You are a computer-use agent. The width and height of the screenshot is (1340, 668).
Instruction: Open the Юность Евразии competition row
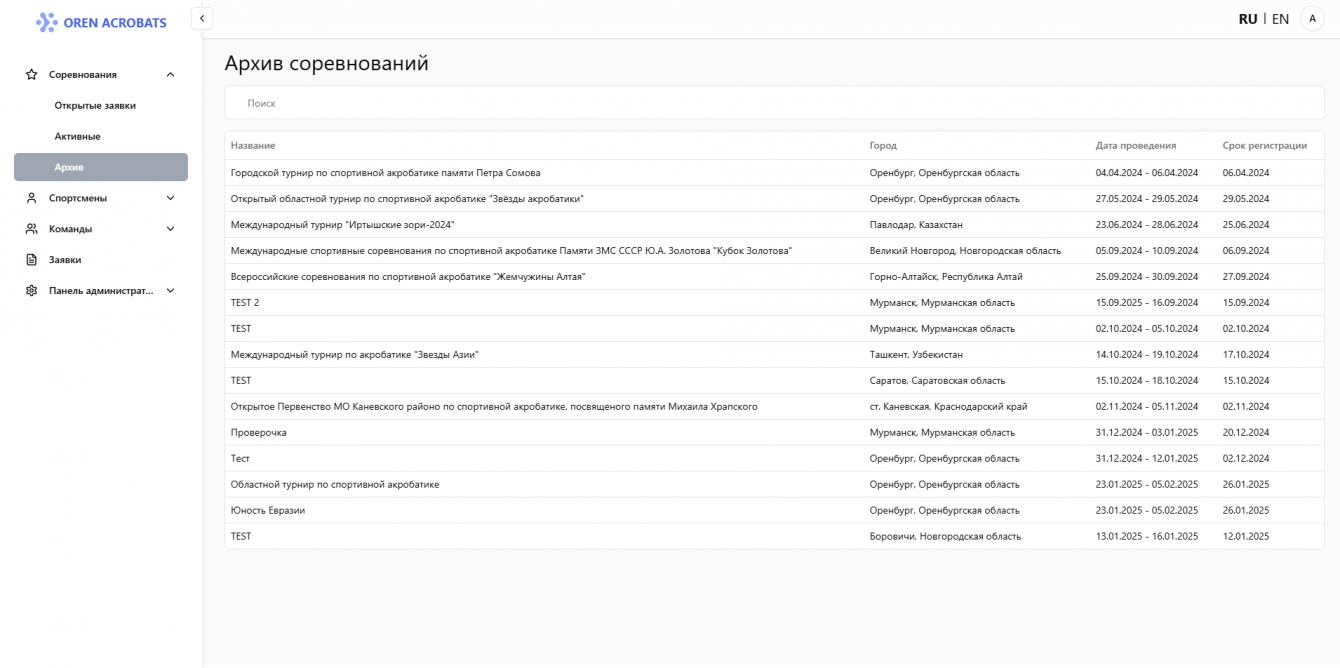tap(268, 510)
